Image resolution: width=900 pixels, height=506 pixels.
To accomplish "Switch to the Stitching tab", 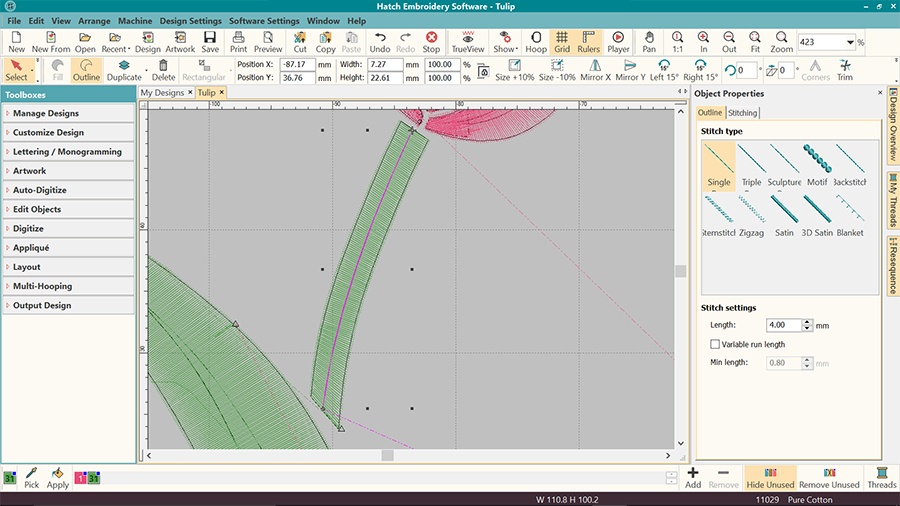I will click(x=742, y=113).
